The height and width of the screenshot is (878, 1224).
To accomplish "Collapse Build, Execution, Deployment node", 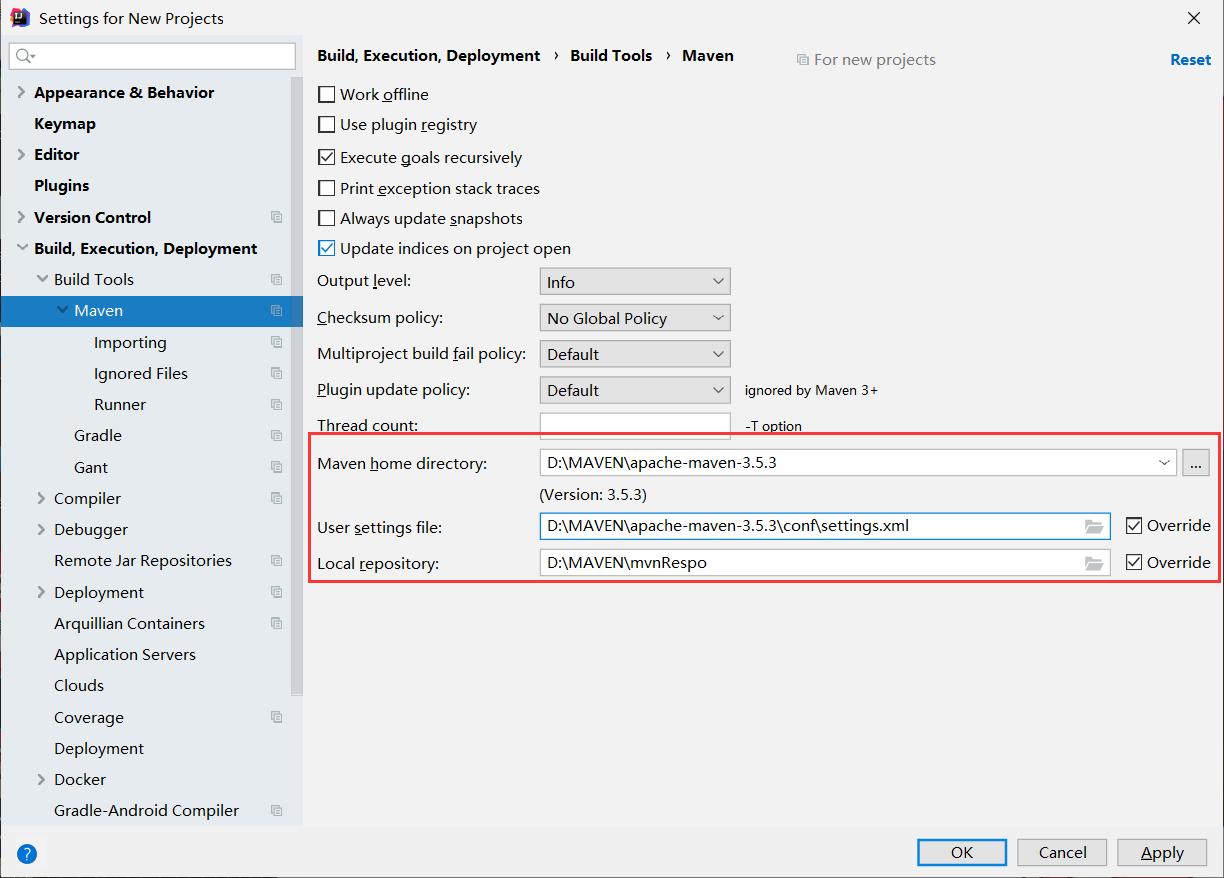I will pyautogui.click(x=21, y=248).
